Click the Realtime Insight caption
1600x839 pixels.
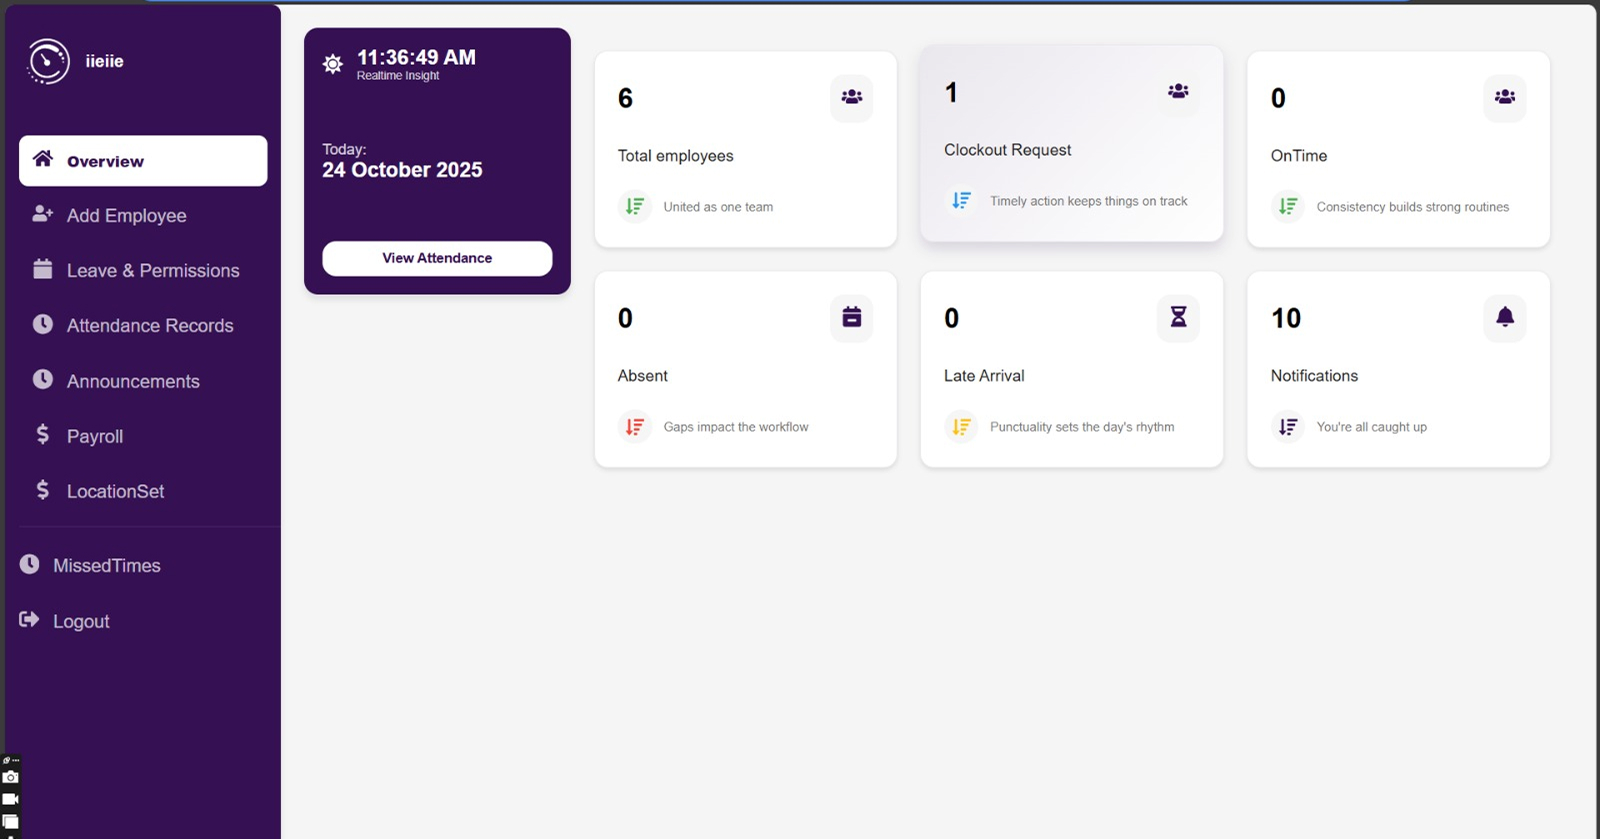pos(398,76)
